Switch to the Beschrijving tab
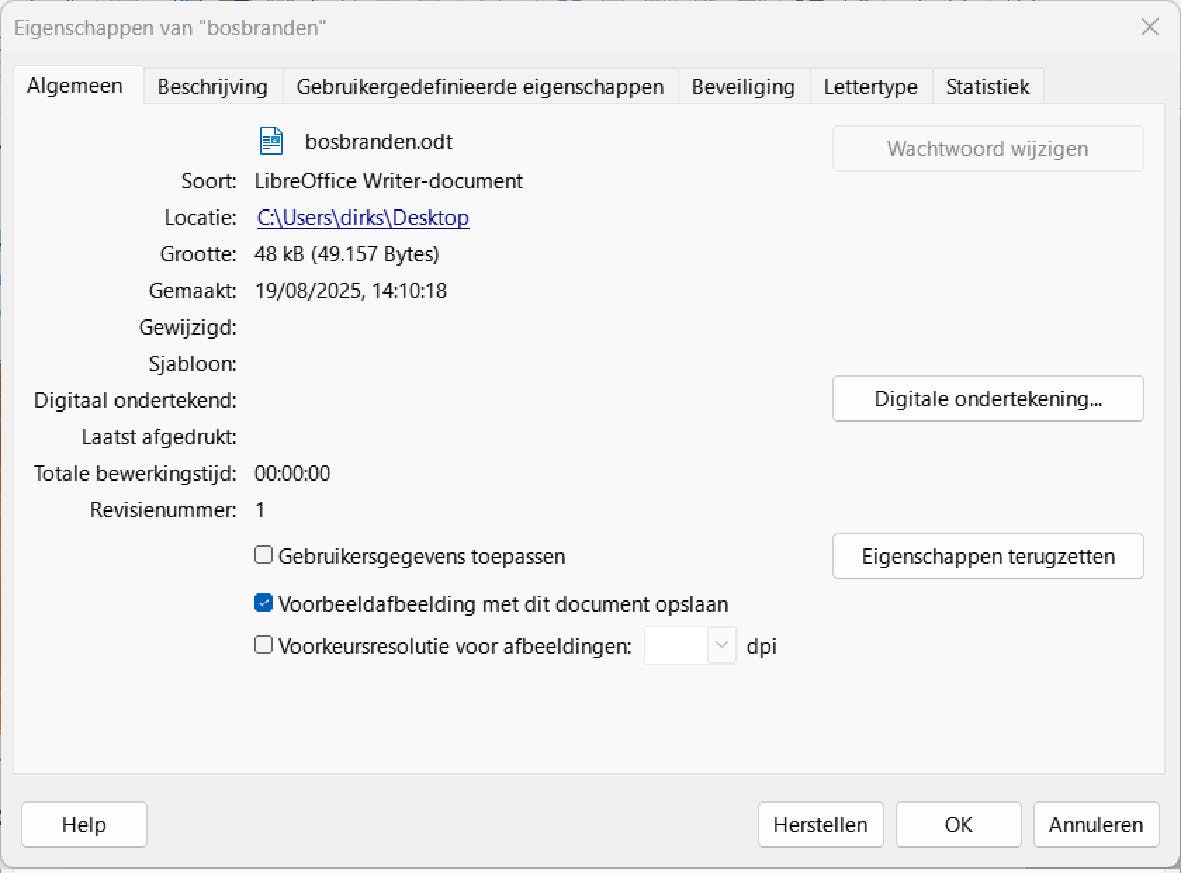 pyautogui.click(x=212, y=87)
